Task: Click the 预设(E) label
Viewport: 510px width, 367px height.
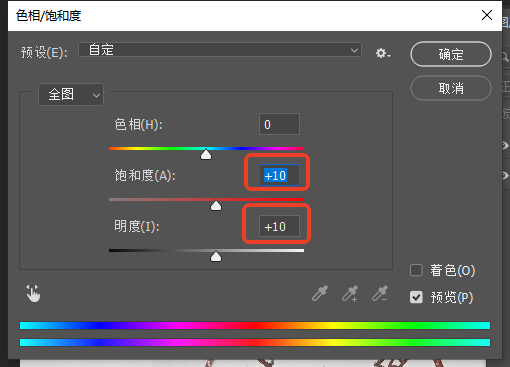Action: point(44,52)
